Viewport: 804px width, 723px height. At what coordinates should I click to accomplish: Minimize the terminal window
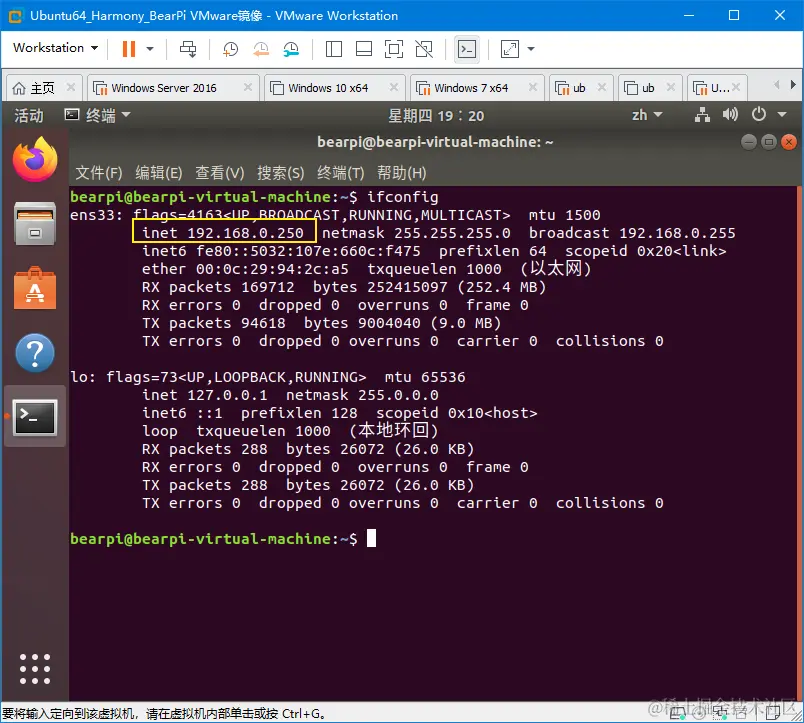tap(749, 142)
